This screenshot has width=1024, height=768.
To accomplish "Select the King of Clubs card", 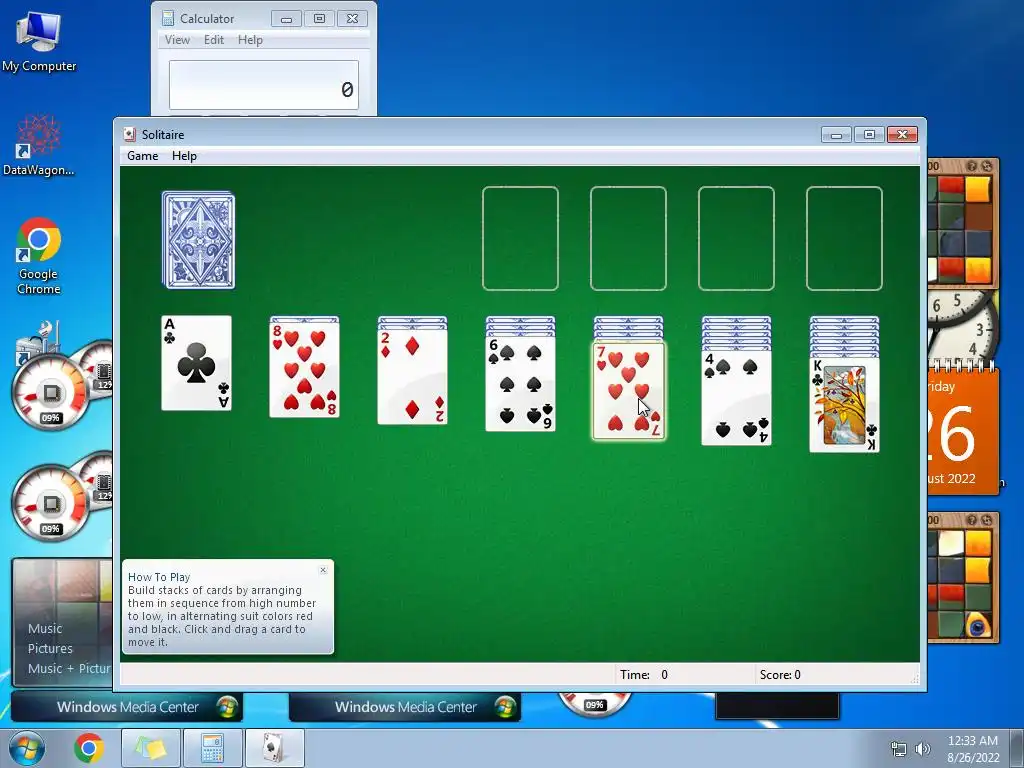I will [844, 405].
